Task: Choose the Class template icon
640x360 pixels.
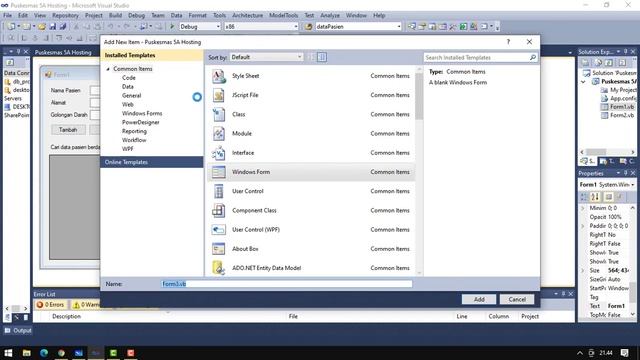Action: click(218, 114)
